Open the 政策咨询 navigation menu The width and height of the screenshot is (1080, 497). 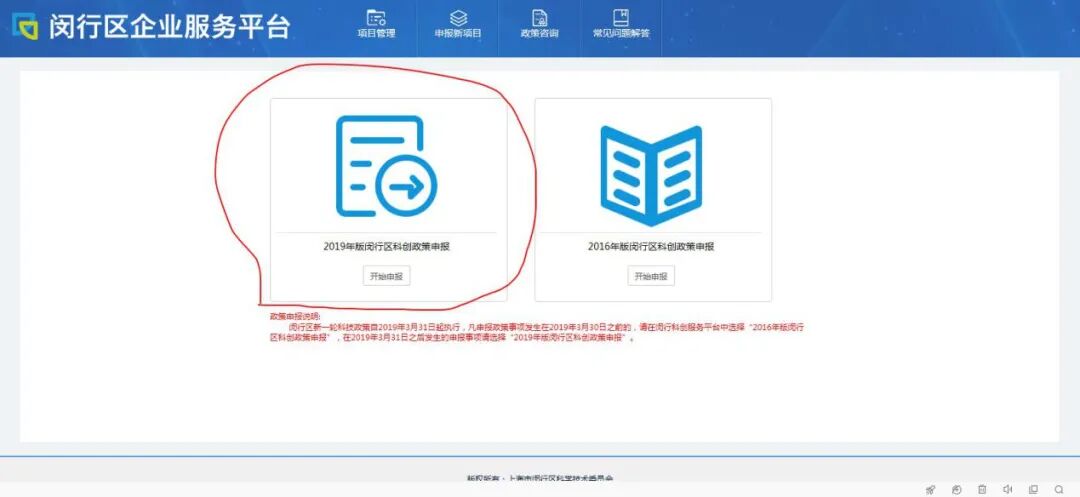[x=539, y=25]
